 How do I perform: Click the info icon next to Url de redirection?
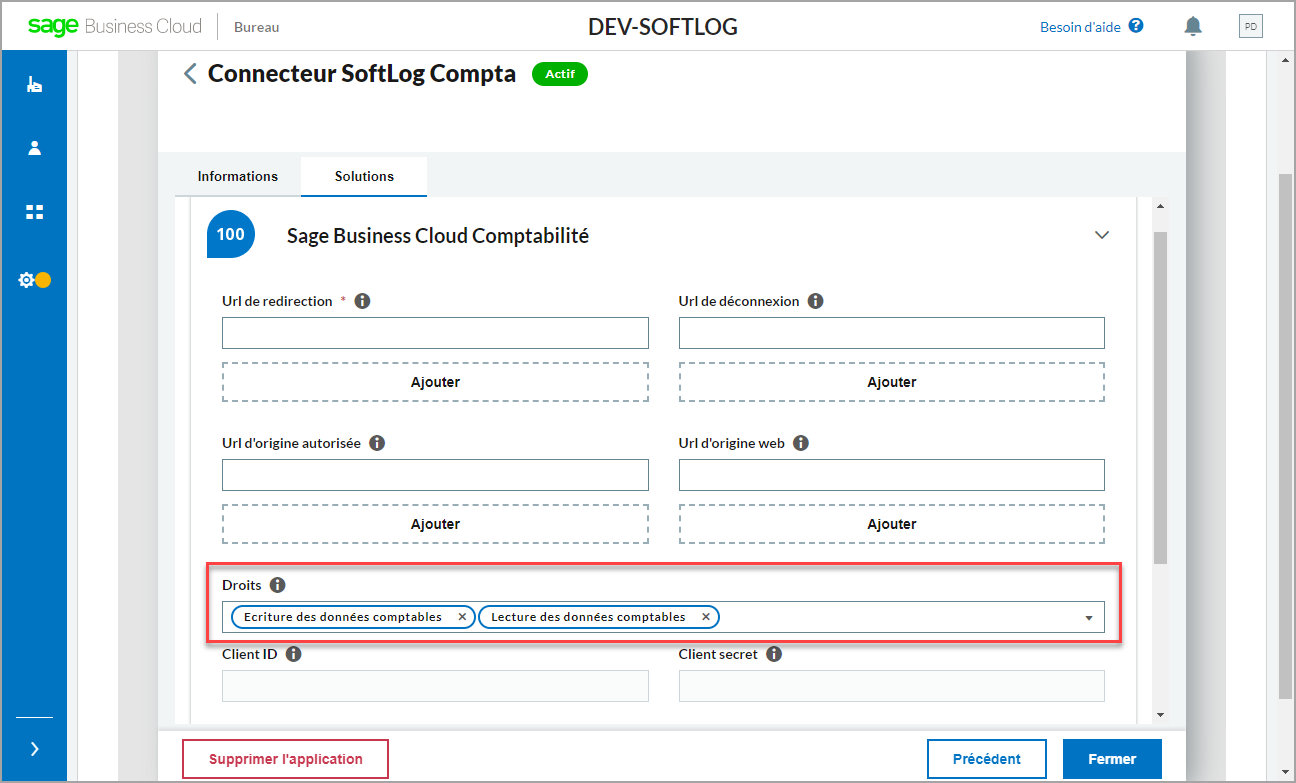tap(363, 301)
